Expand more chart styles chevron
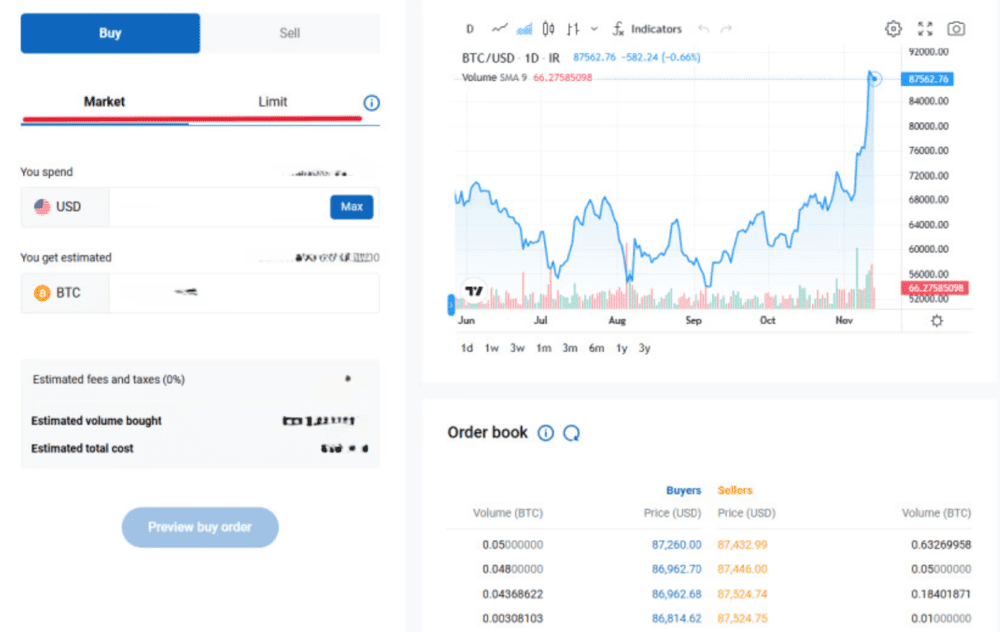 [594, 29]
